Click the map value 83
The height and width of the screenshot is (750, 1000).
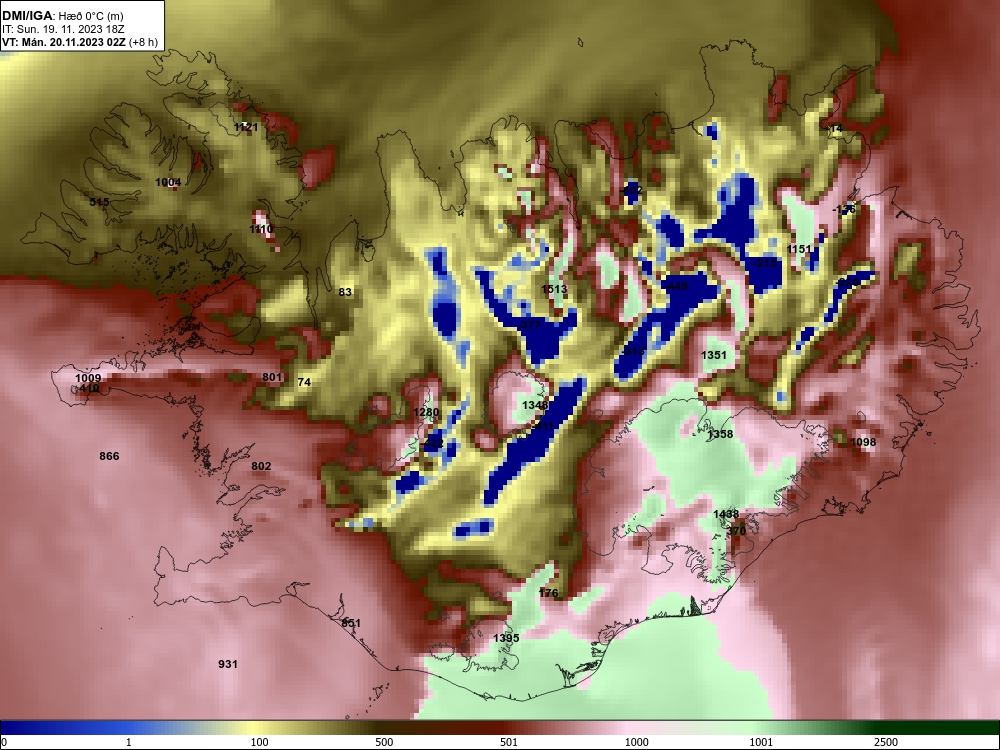click(x=345, y=292)
